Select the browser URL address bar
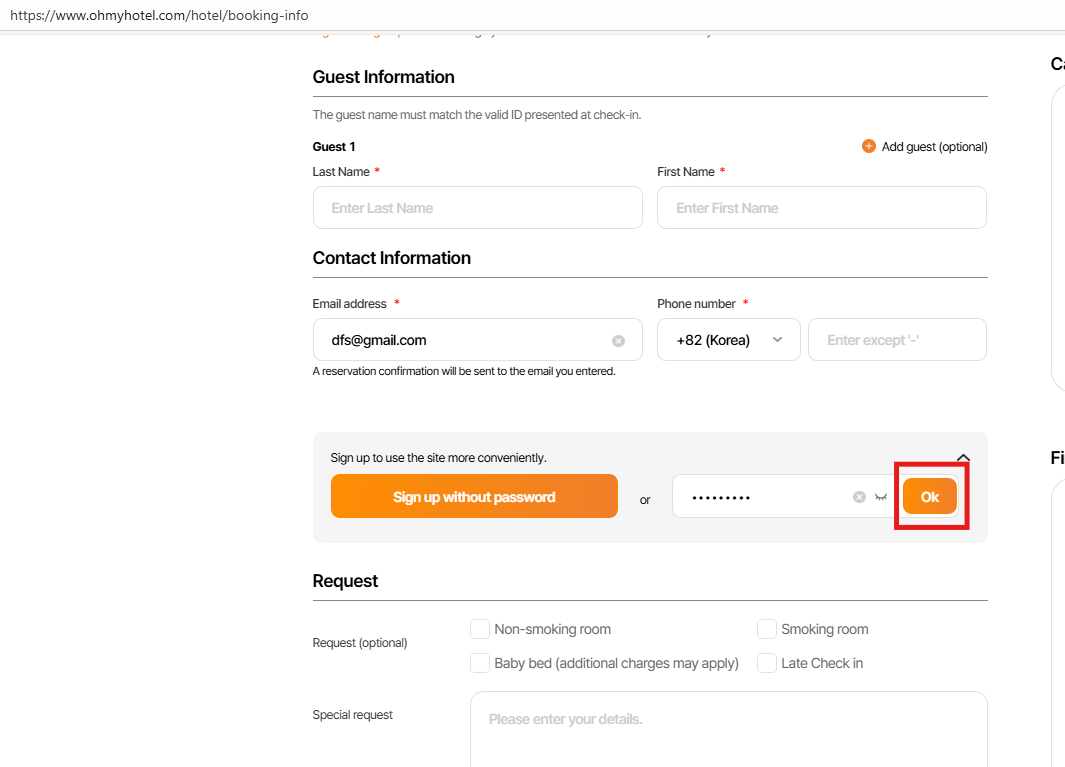The width and height of the screenshot is (1065, 767). [400, 16]
